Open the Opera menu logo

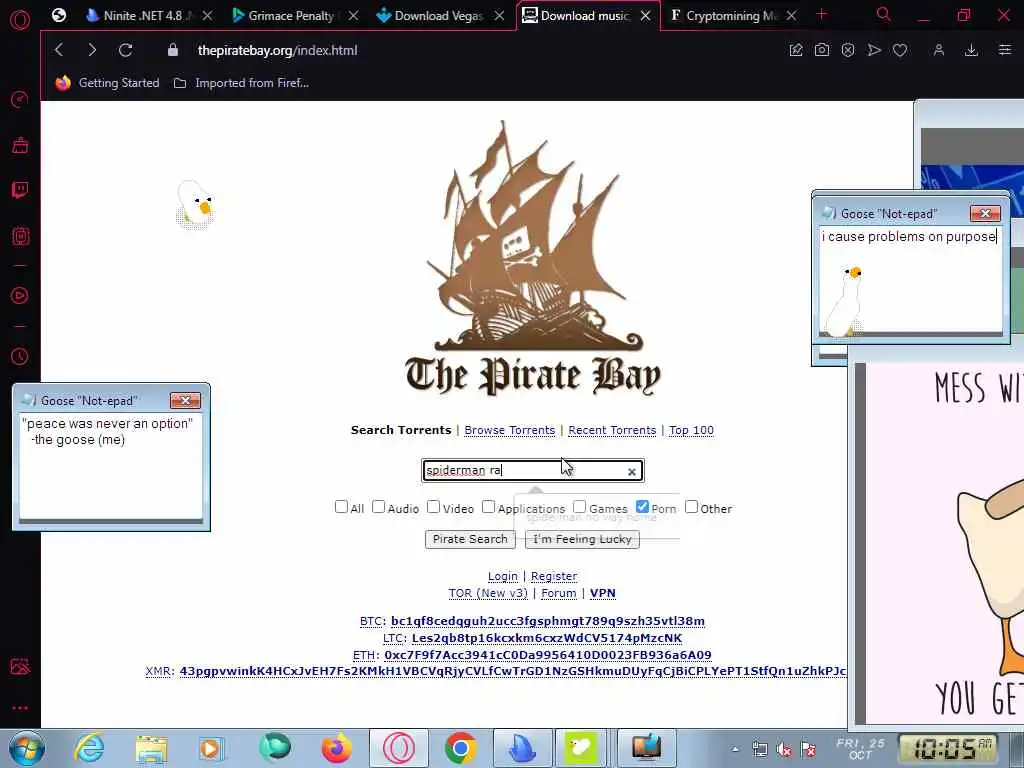(x=20, y=20)
